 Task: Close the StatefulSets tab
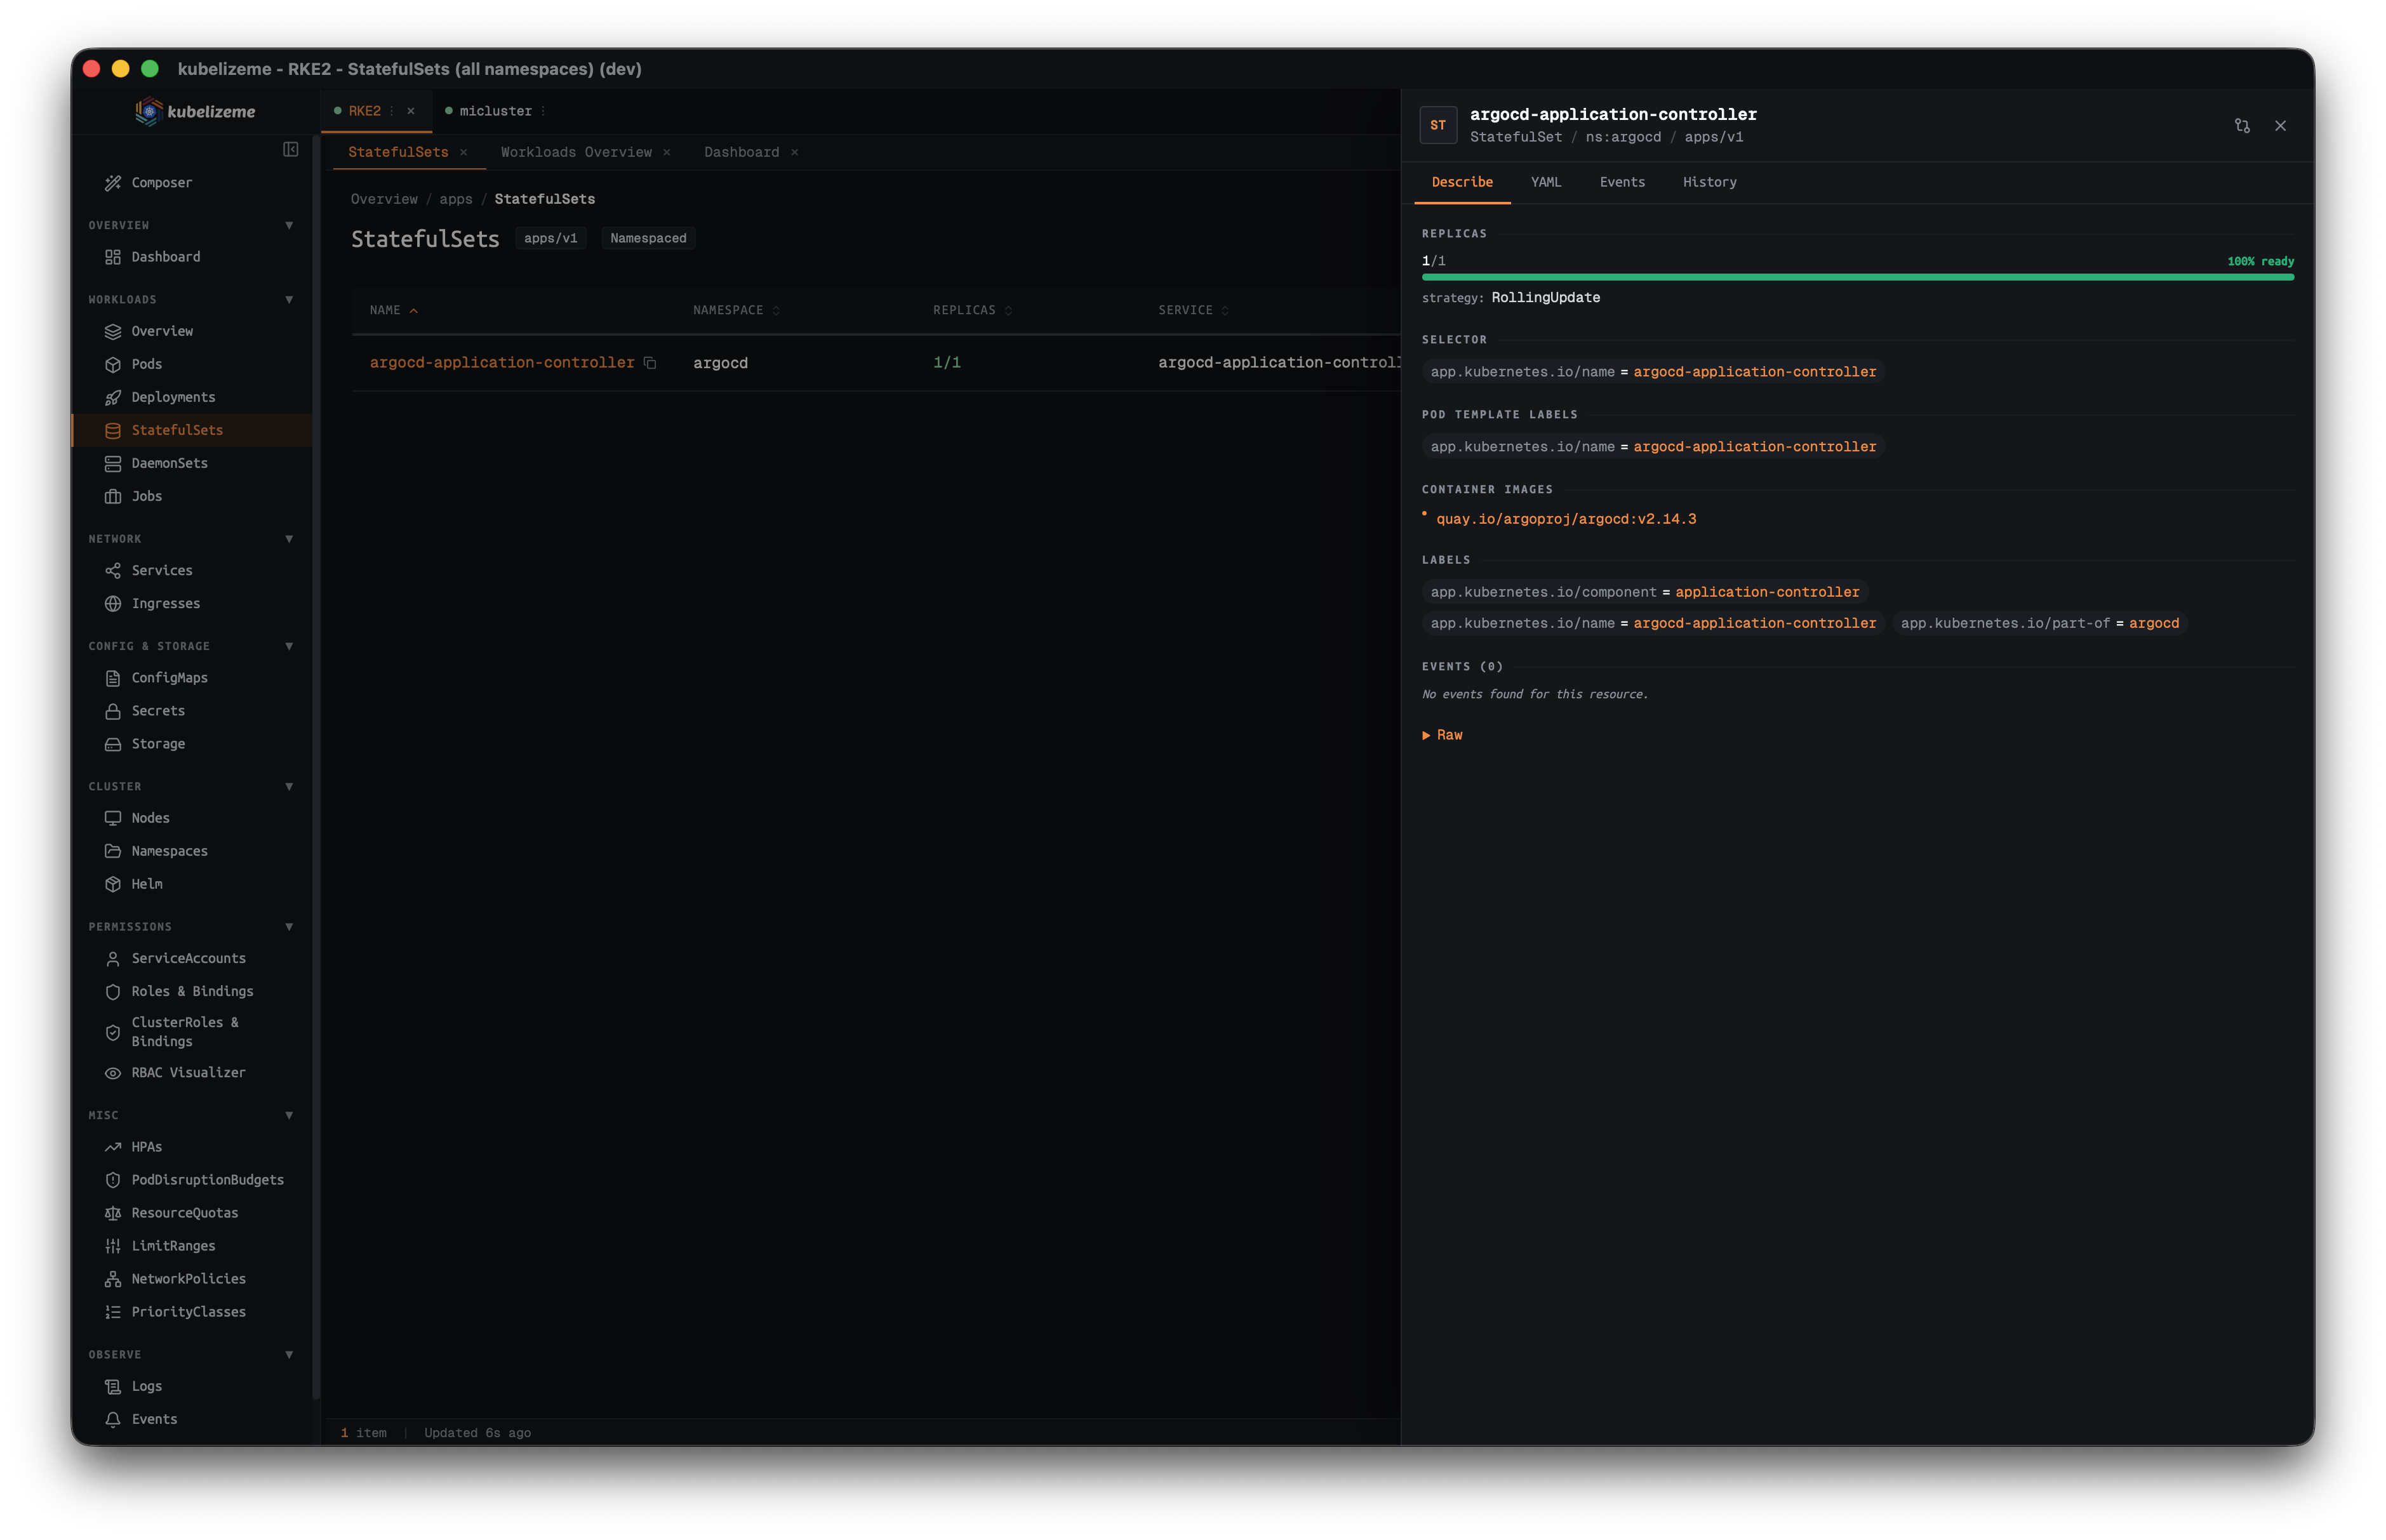tap(463, 152)
